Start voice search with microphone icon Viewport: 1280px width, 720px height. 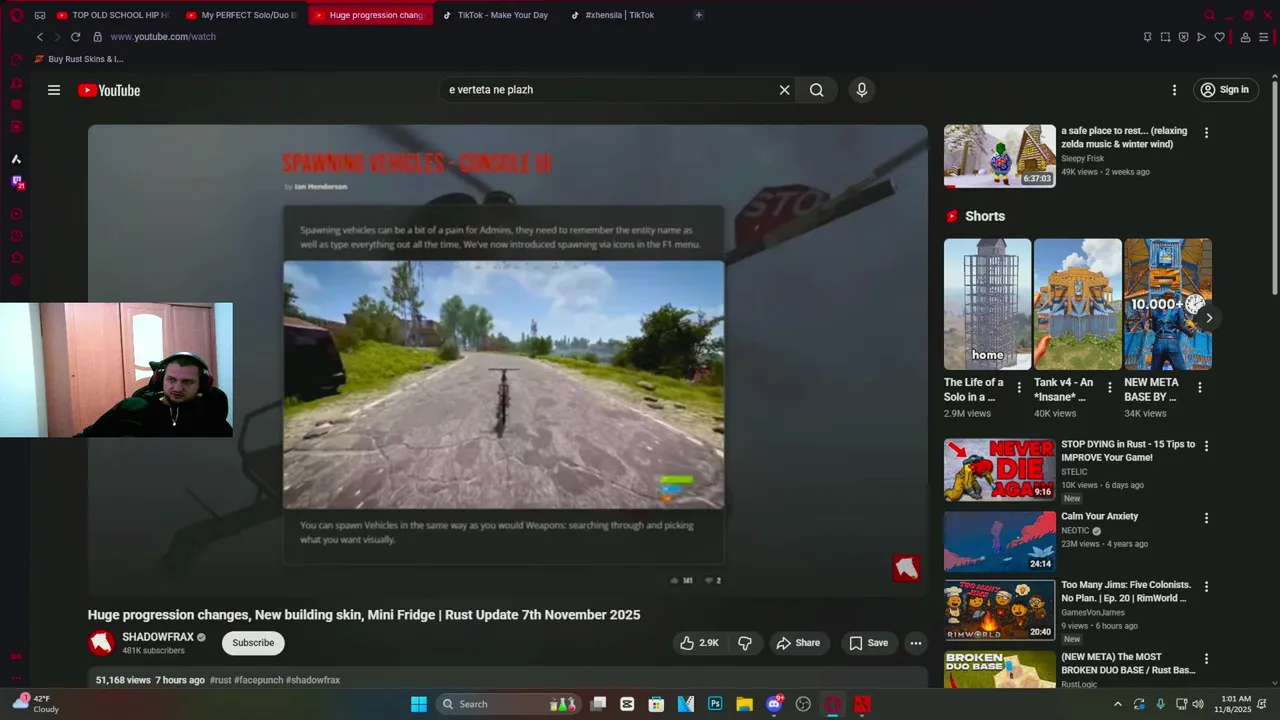pos(862,90)
